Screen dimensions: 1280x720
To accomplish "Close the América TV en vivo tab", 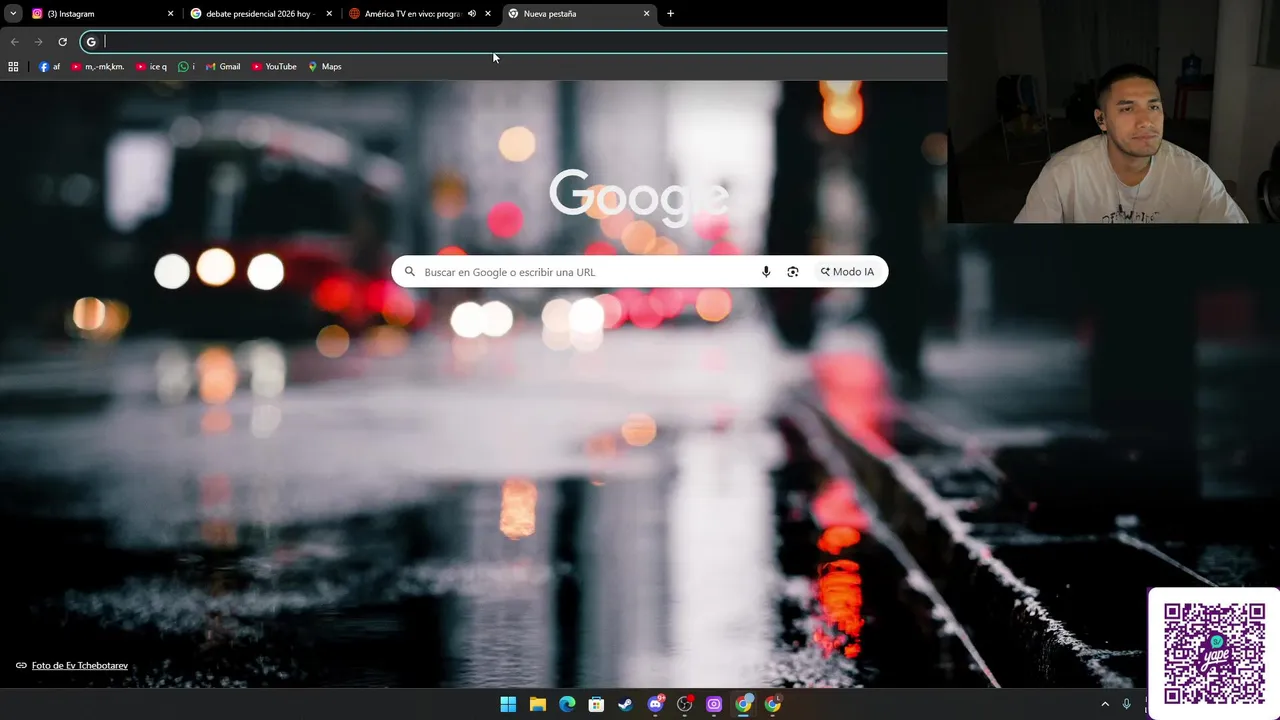I will [488, 13].
